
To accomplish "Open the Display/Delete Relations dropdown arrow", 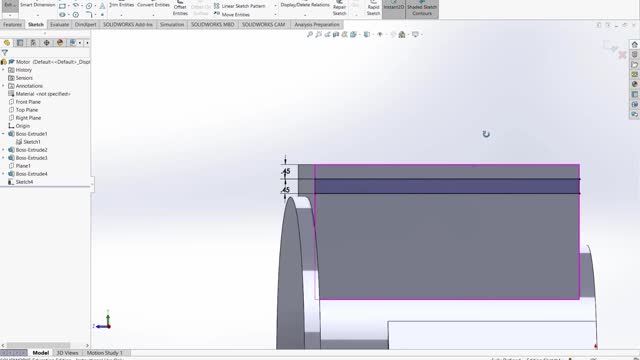I will click(x=305, y=14).
